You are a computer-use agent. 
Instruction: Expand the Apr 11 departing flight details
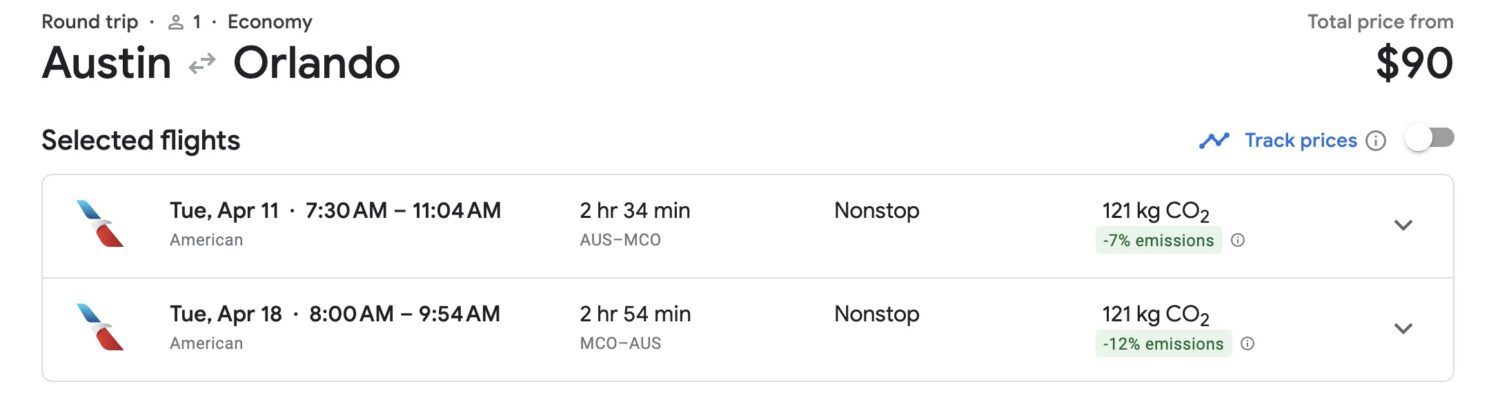(x=1403, y=225)
